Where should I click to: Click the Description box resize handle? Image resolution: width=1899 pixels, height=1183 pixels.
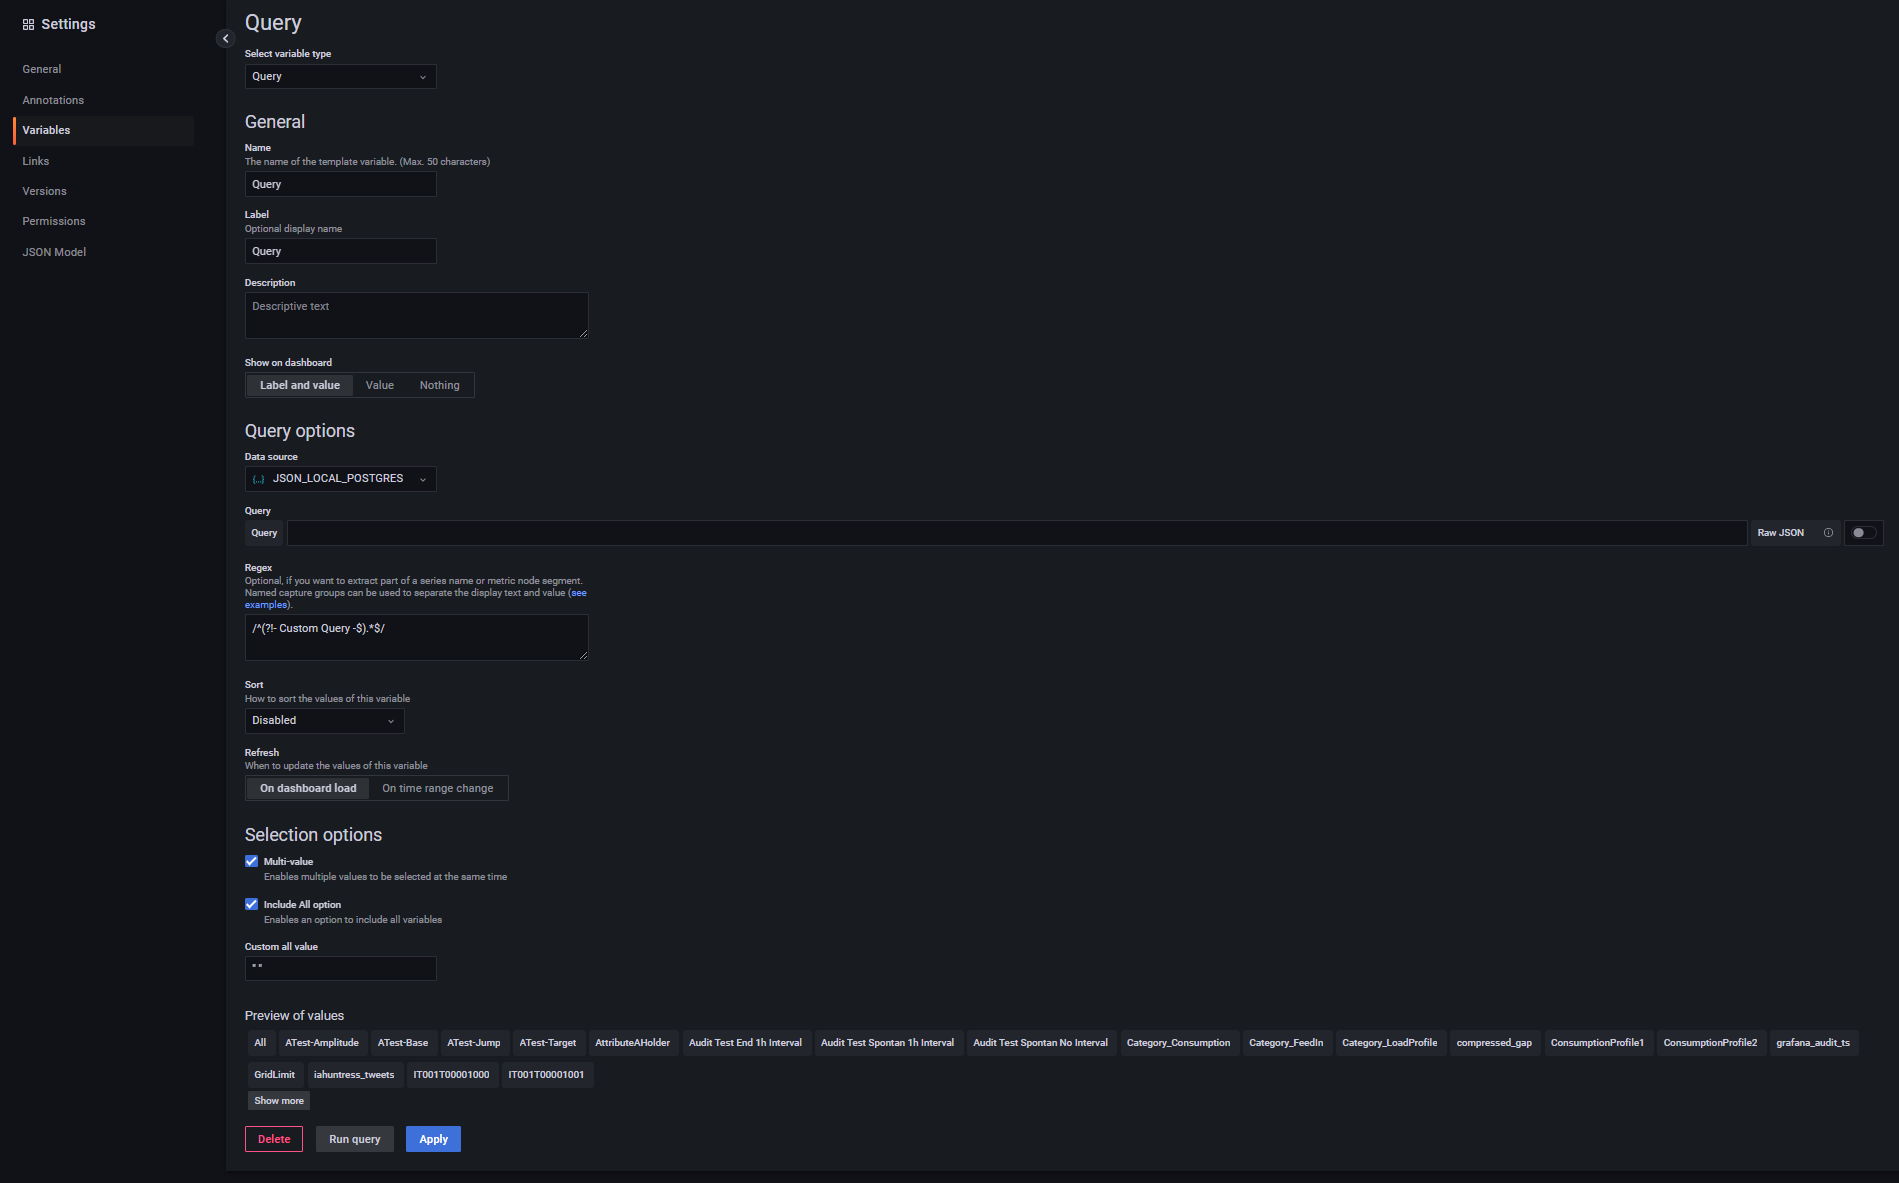pyautogui.click(x=583, y=333)
